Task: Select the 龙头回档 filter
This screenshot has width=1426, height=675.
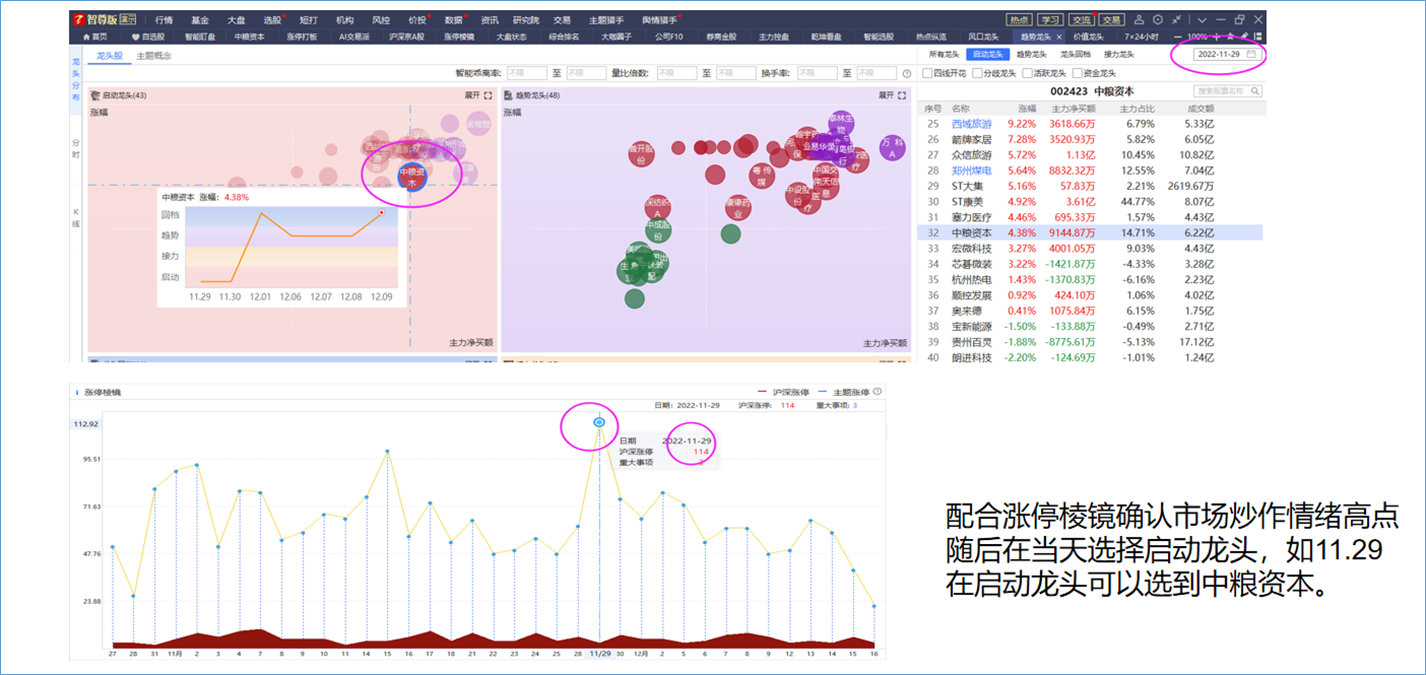Action: pos(1075,54)
